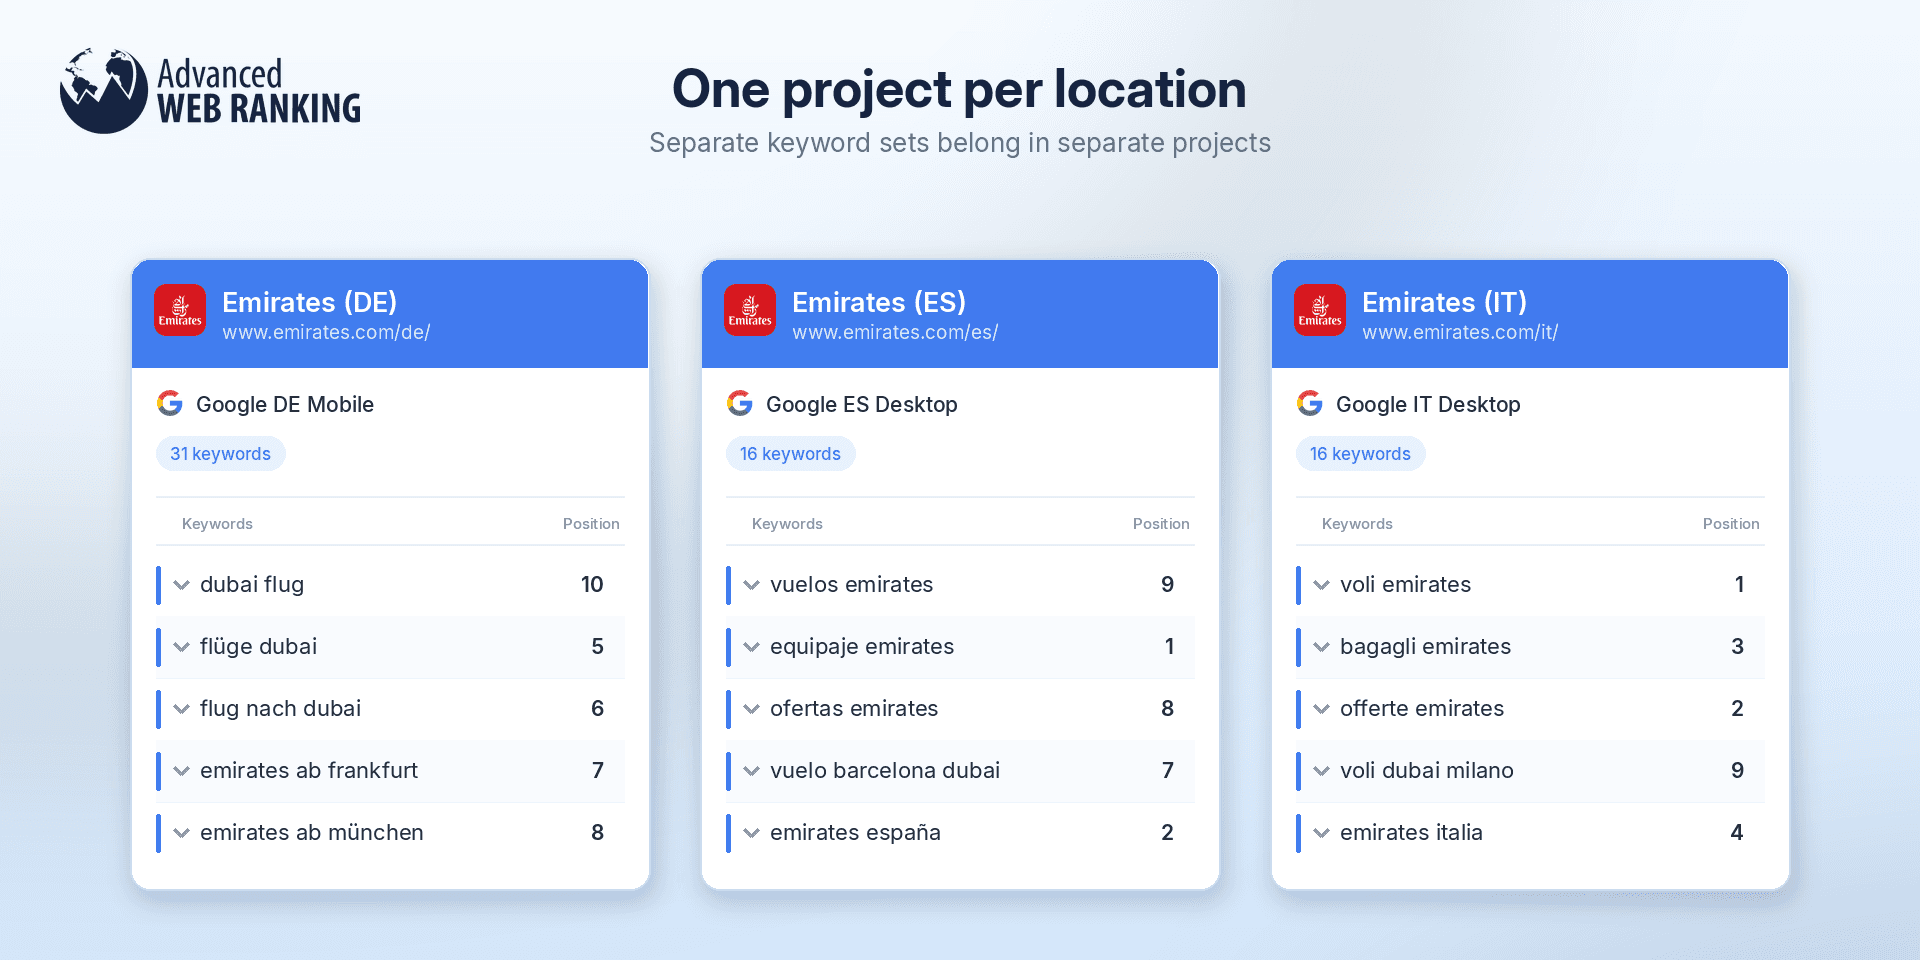Click the 'One project per location' heading
Viewport: 1920px width, 960px height.
click(x=959, y=90)
